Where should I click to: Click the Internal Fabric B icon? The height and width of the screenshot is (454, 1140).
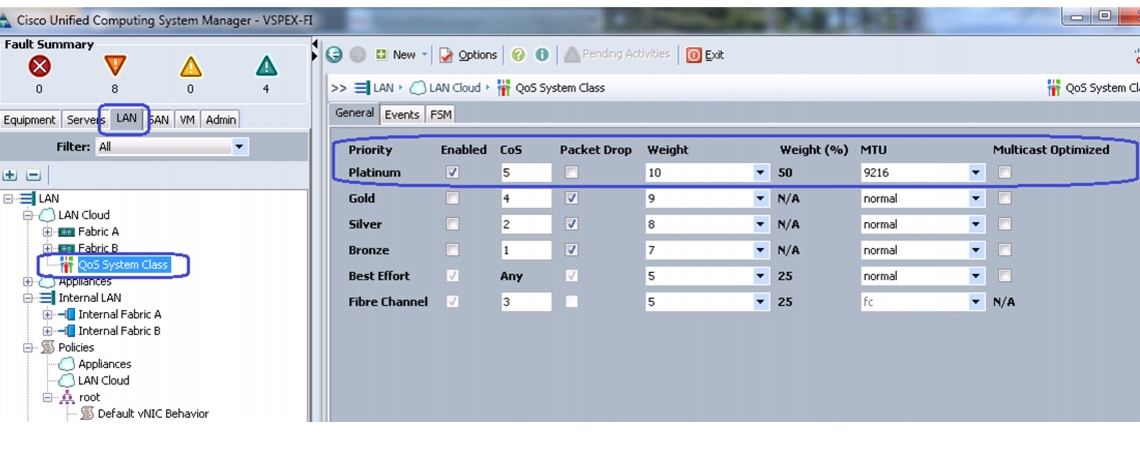66,331
